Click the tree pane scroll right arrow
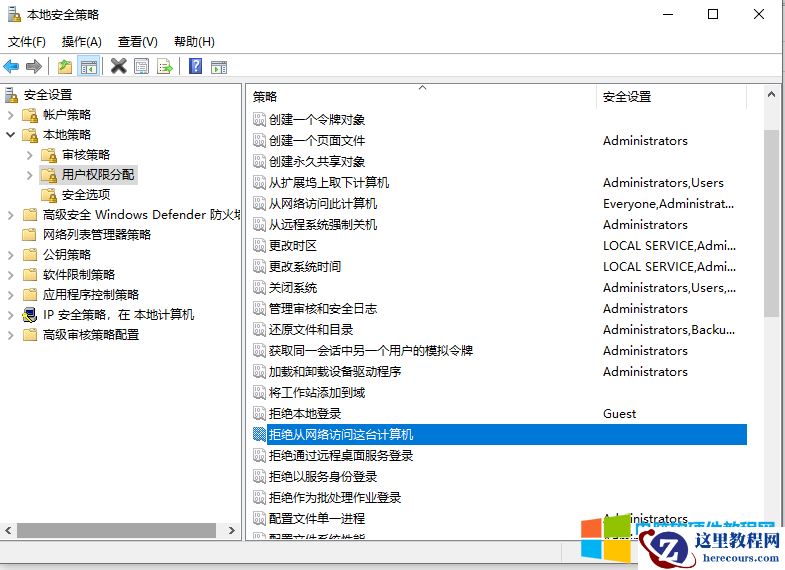 pyautogui.click(x=232, y=530)
